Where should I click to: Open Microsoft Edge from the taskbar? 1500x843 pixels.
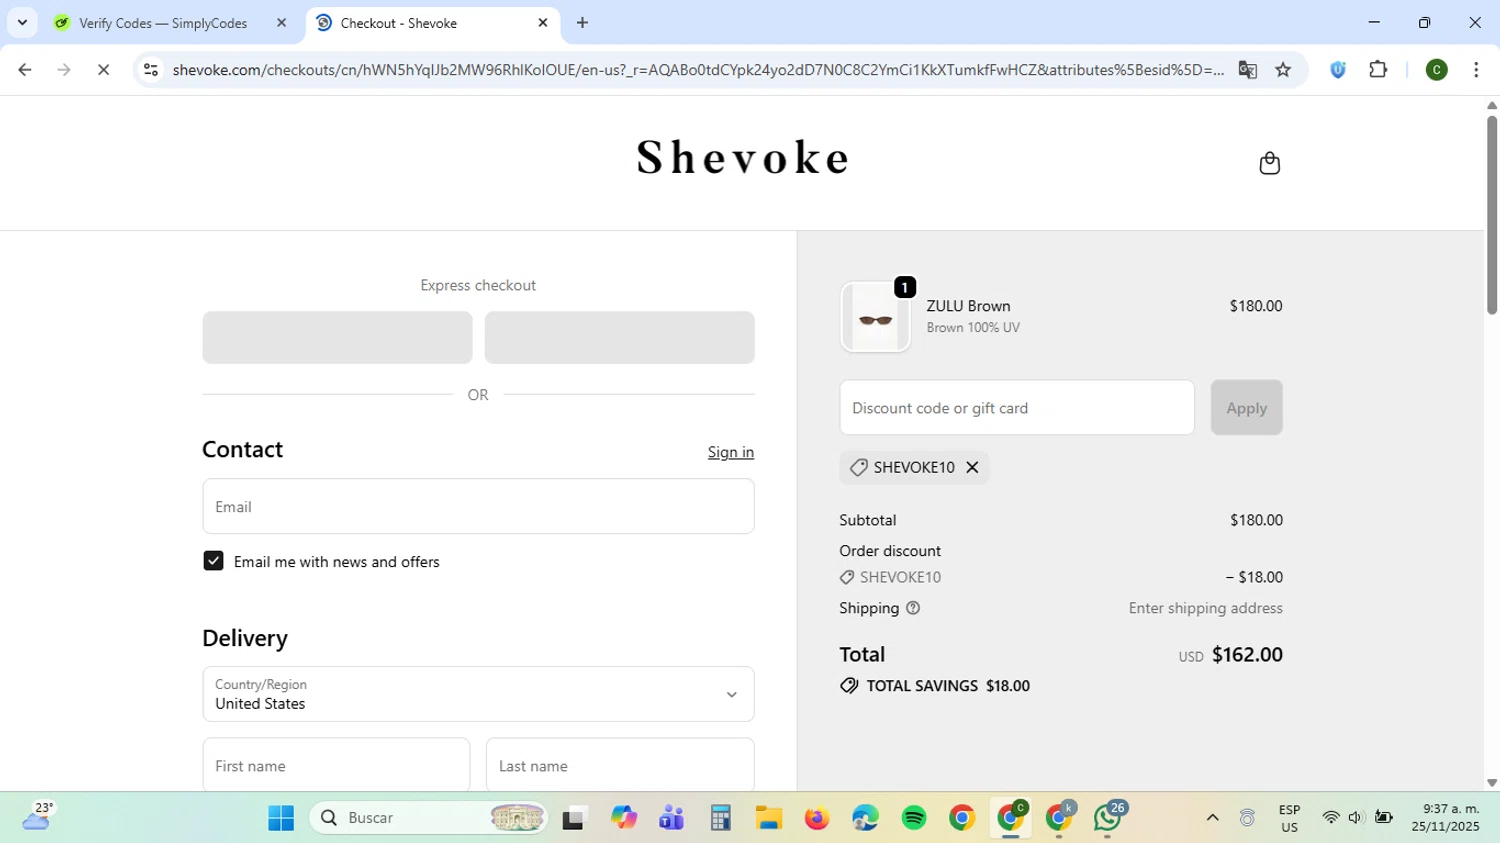click(x=865, y=818)
